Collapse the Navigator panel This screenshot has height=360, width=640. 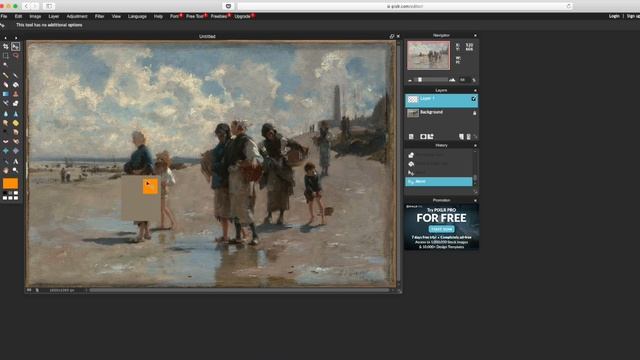[475, 36]
